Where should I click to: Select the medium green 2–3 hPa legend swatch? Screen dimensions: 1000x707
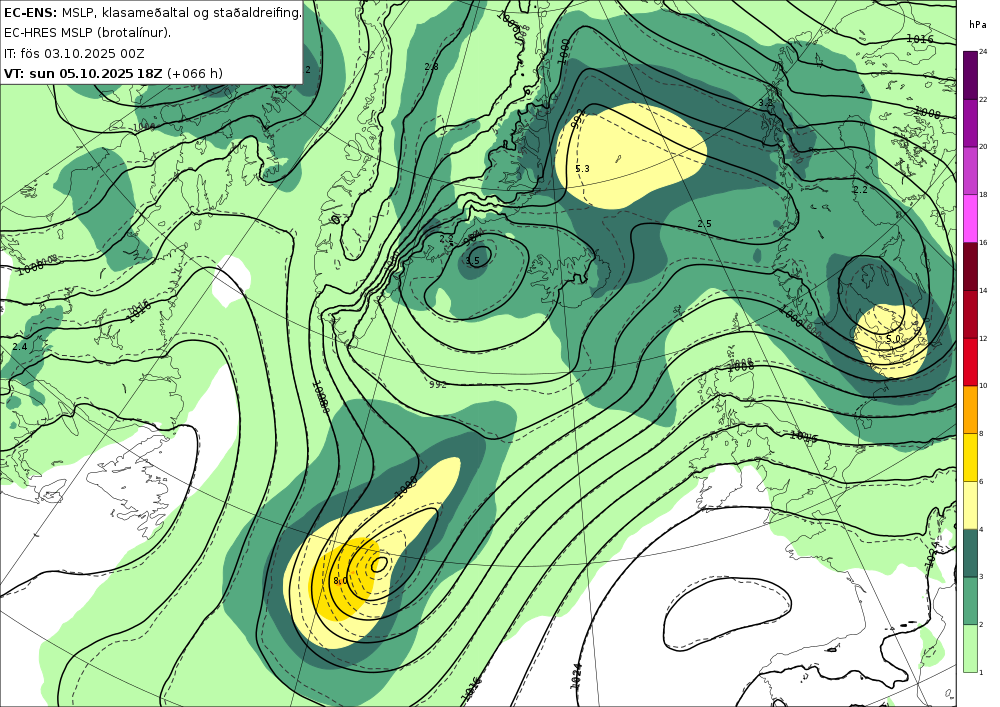[x=970, y=601]
